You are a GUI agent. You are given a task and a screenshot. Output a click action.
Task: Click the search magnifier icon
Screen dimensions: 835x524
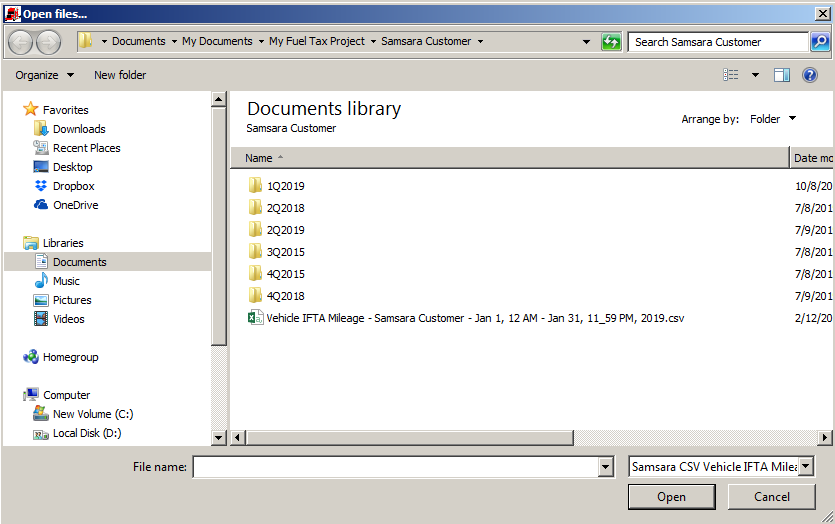820,42
